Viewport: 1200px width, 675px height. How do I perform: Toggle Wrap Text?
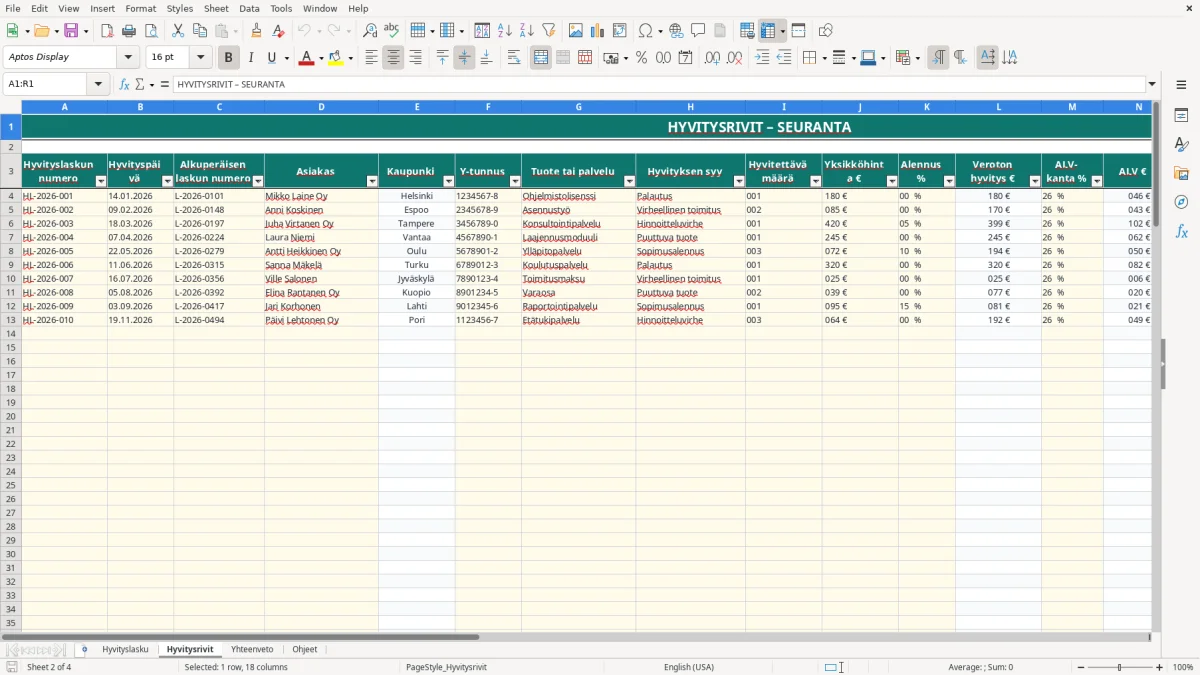click(x=514, y=58)
